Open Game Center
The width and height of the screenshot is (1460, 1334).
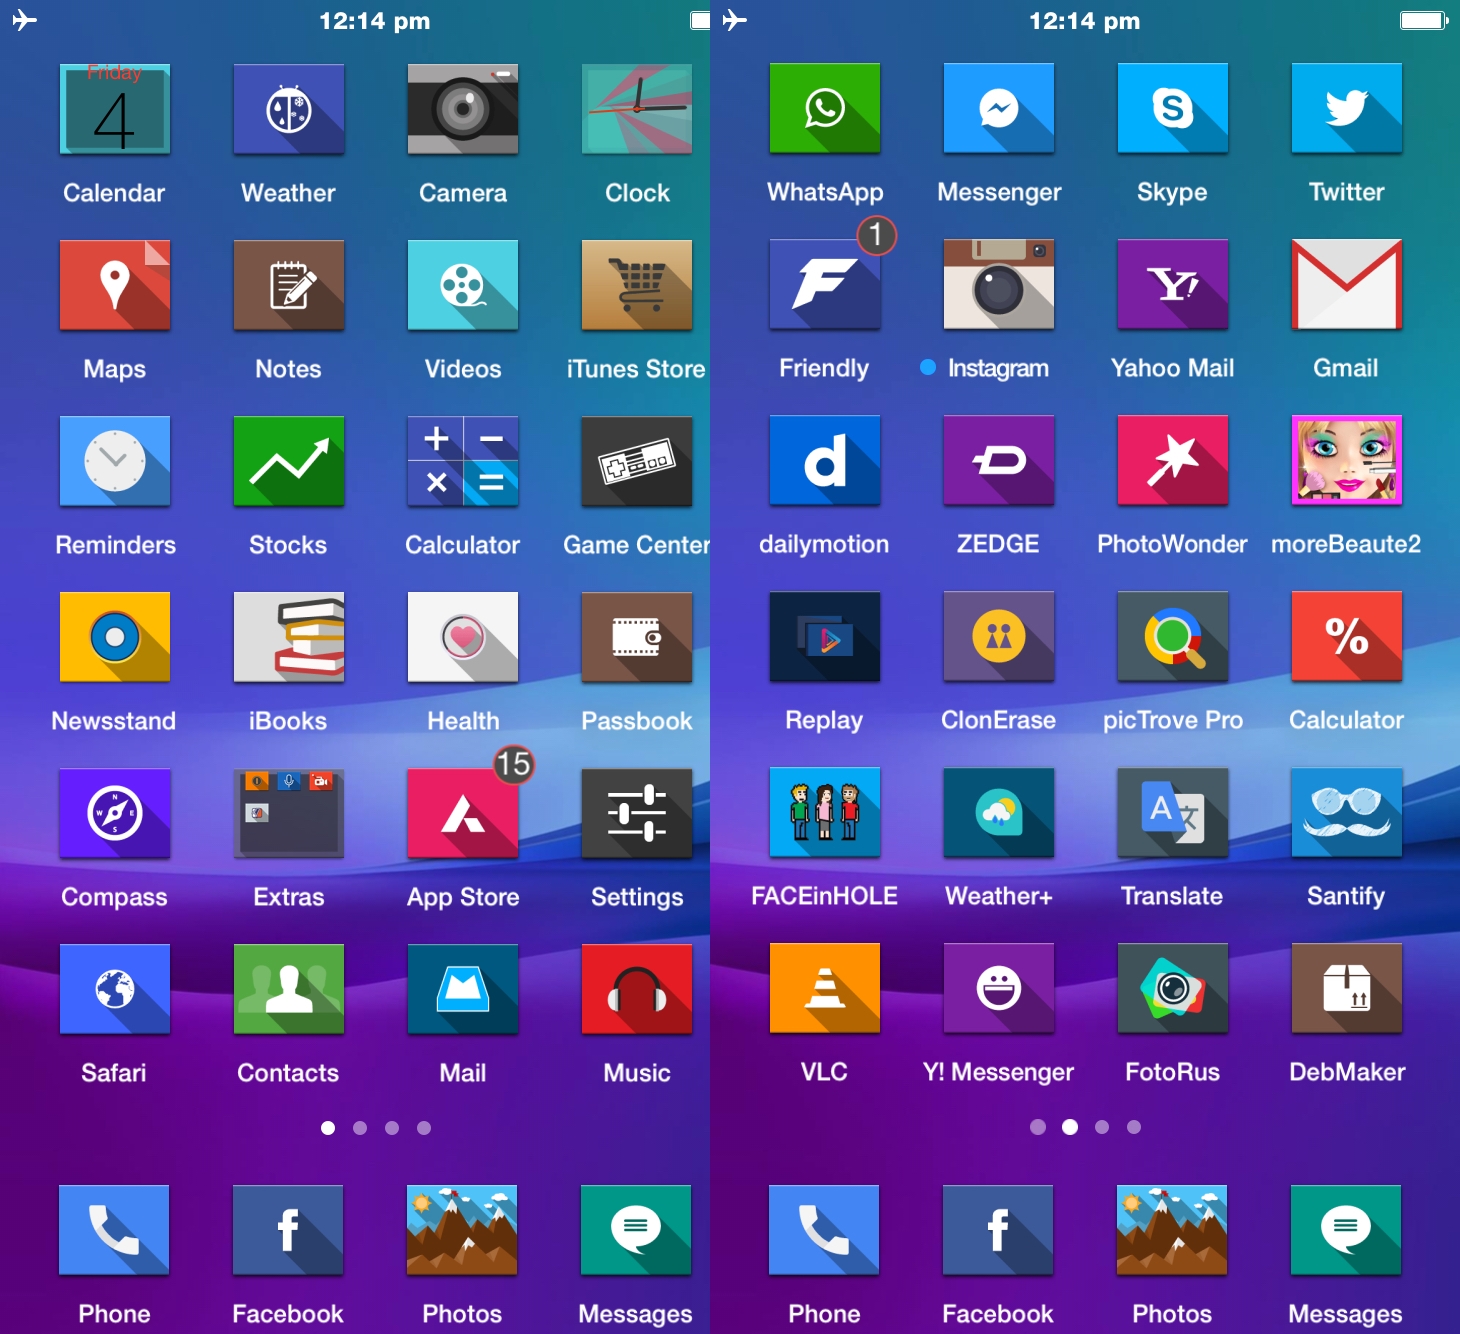[x=636, y=461]
